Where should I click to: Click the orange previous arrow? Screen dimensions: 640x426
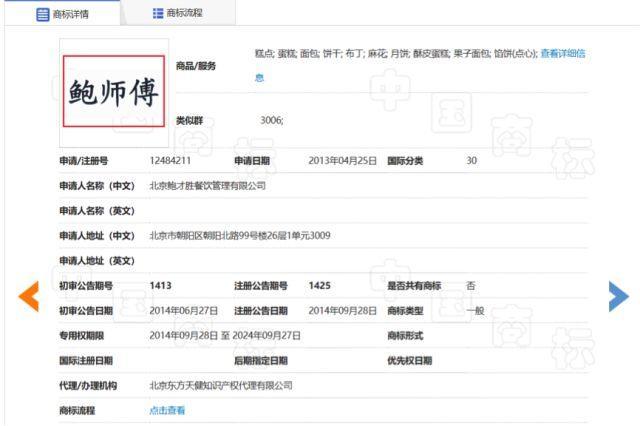click(x=29, y=296)
